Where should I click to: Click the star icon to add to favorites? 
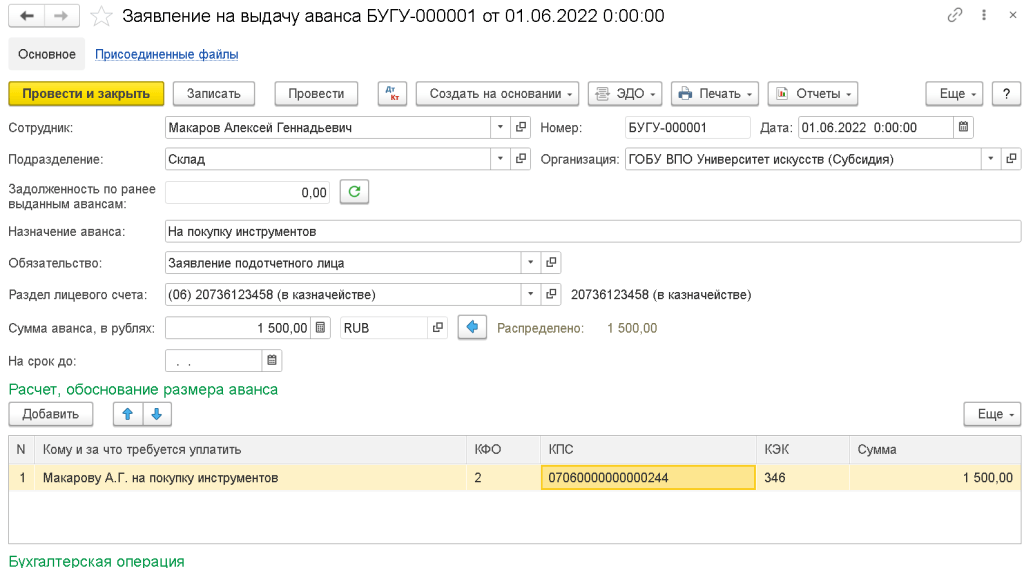pos(101,16)
